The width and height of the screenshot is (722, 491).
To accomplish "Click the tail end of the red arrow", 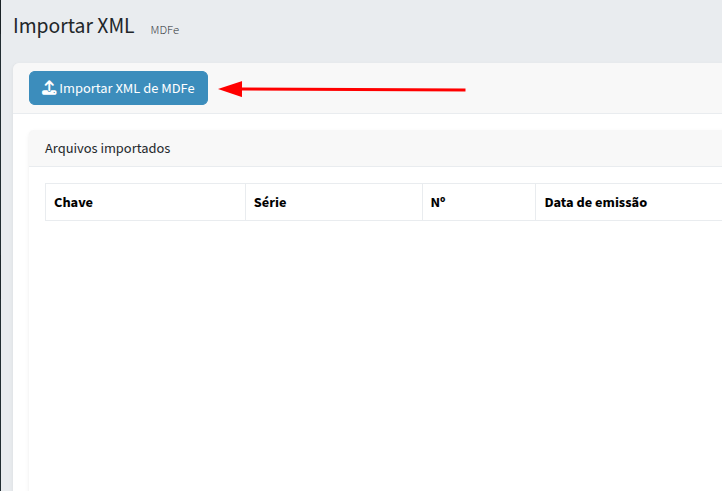I will tap(463, 90).
